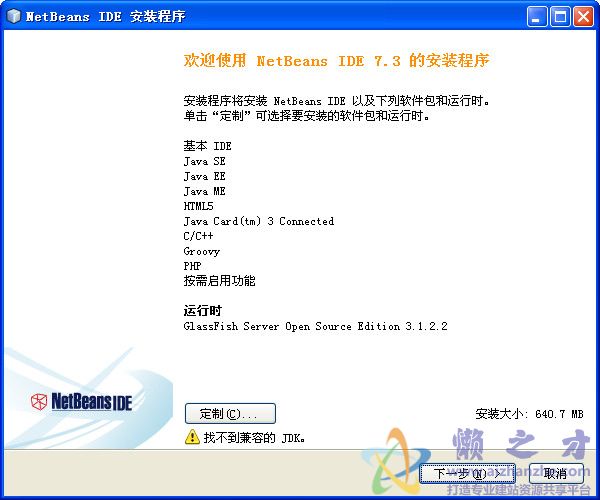Image resolution: width=600 pixels, height=500 pixels.
Task: Select the Java ME entry
Action: point(204,191)
